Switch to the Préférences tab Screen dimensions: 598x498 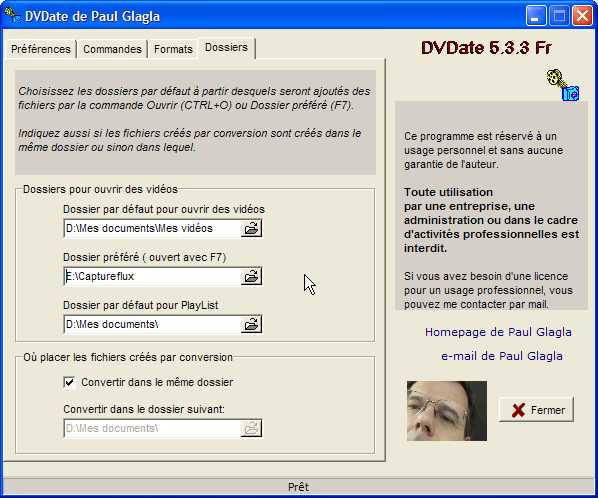40,49
